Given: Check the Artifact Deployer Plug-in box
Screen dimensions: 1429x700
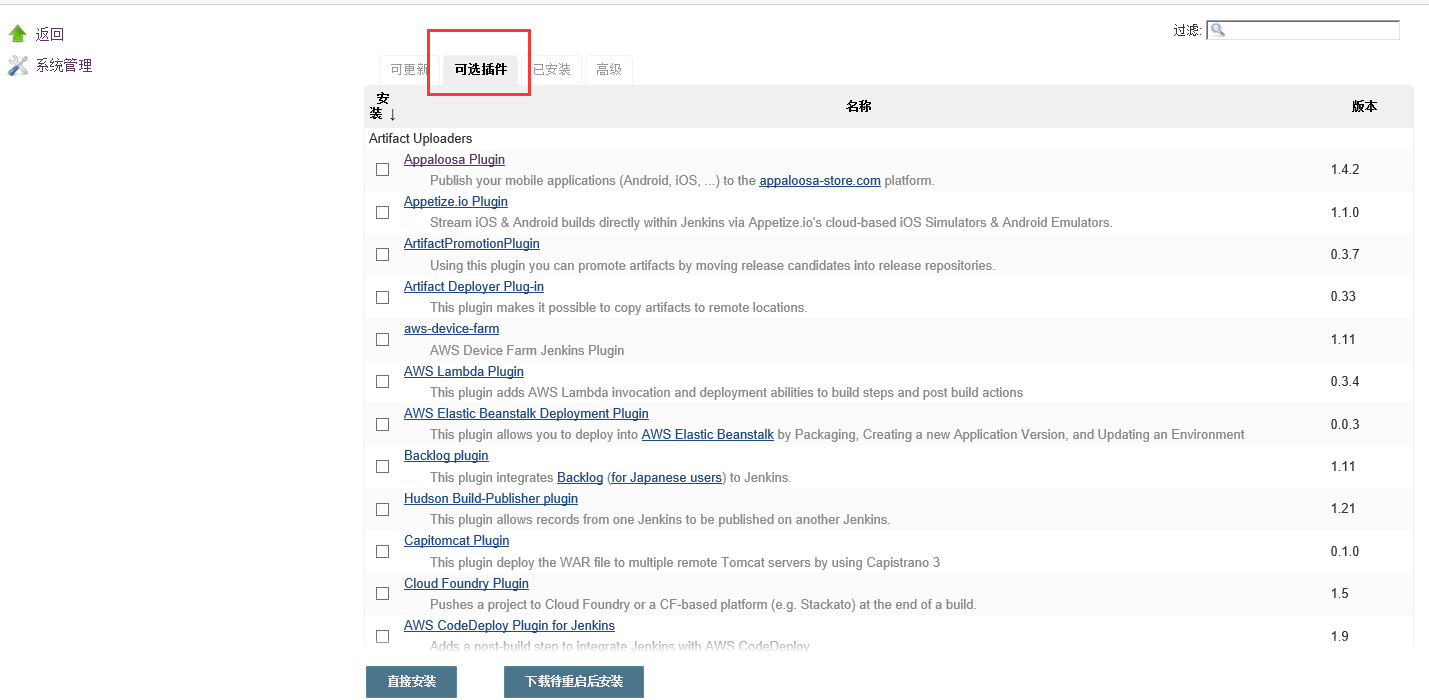Looking at the screenshot, I should (382, 297).
